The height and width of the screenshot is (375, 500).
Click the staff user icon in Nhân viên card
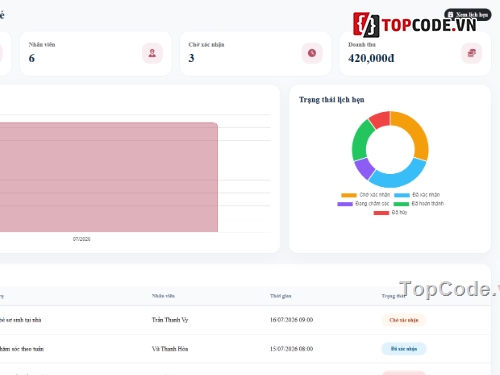coord(152,53)
